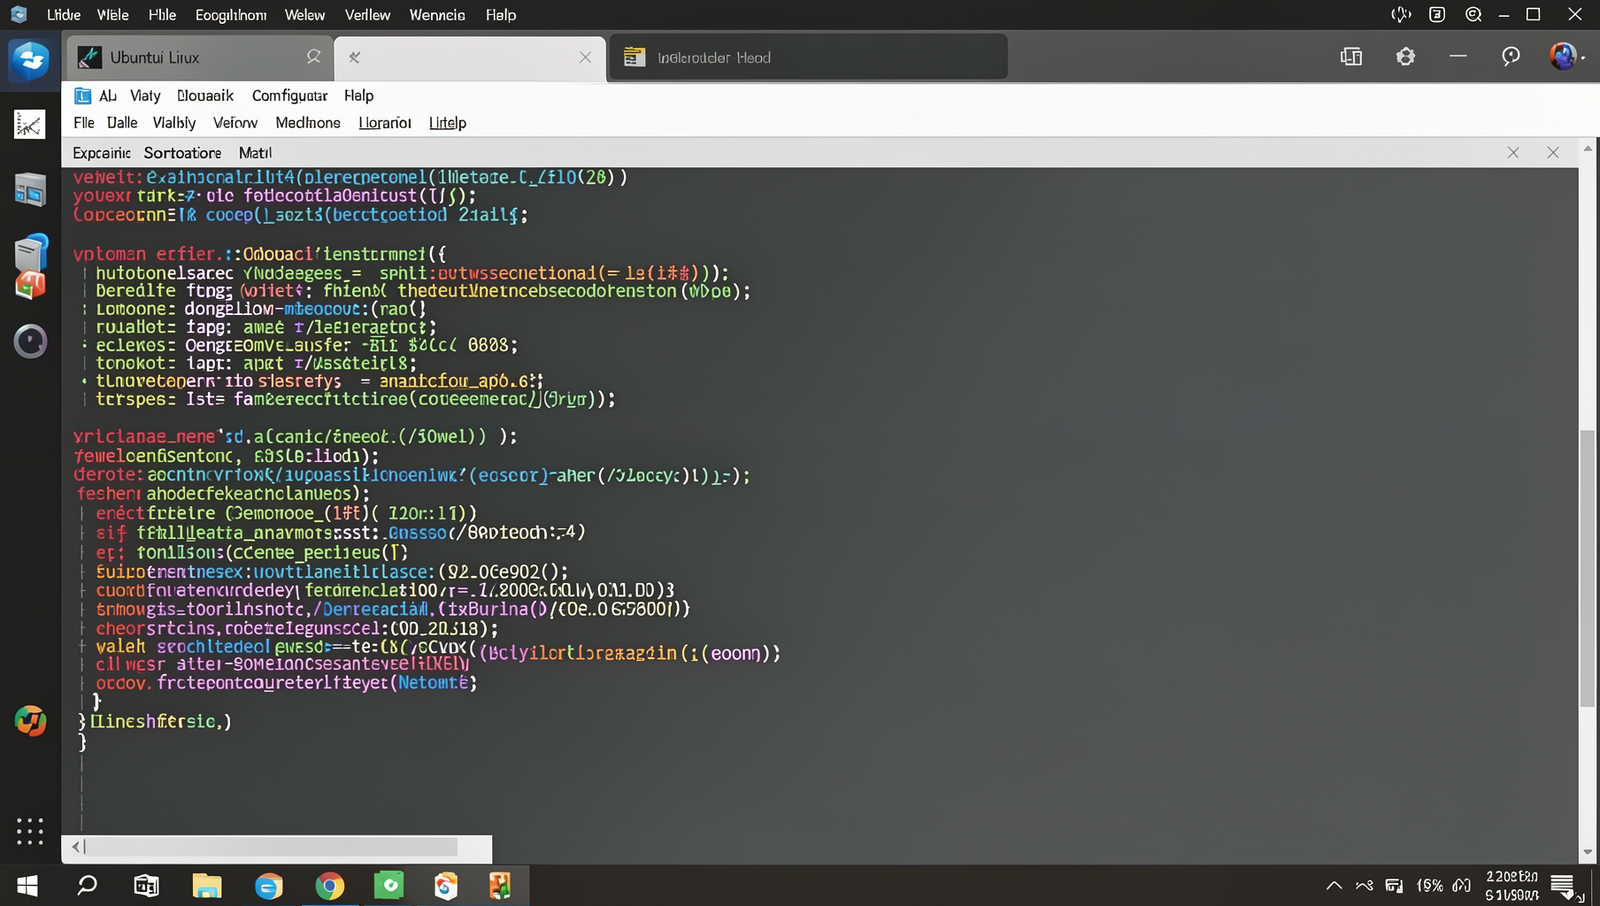Viewport: 1600px width, 906px height.
Task: Open the green app icon in taskbar
Action: [x=389, y=885]
